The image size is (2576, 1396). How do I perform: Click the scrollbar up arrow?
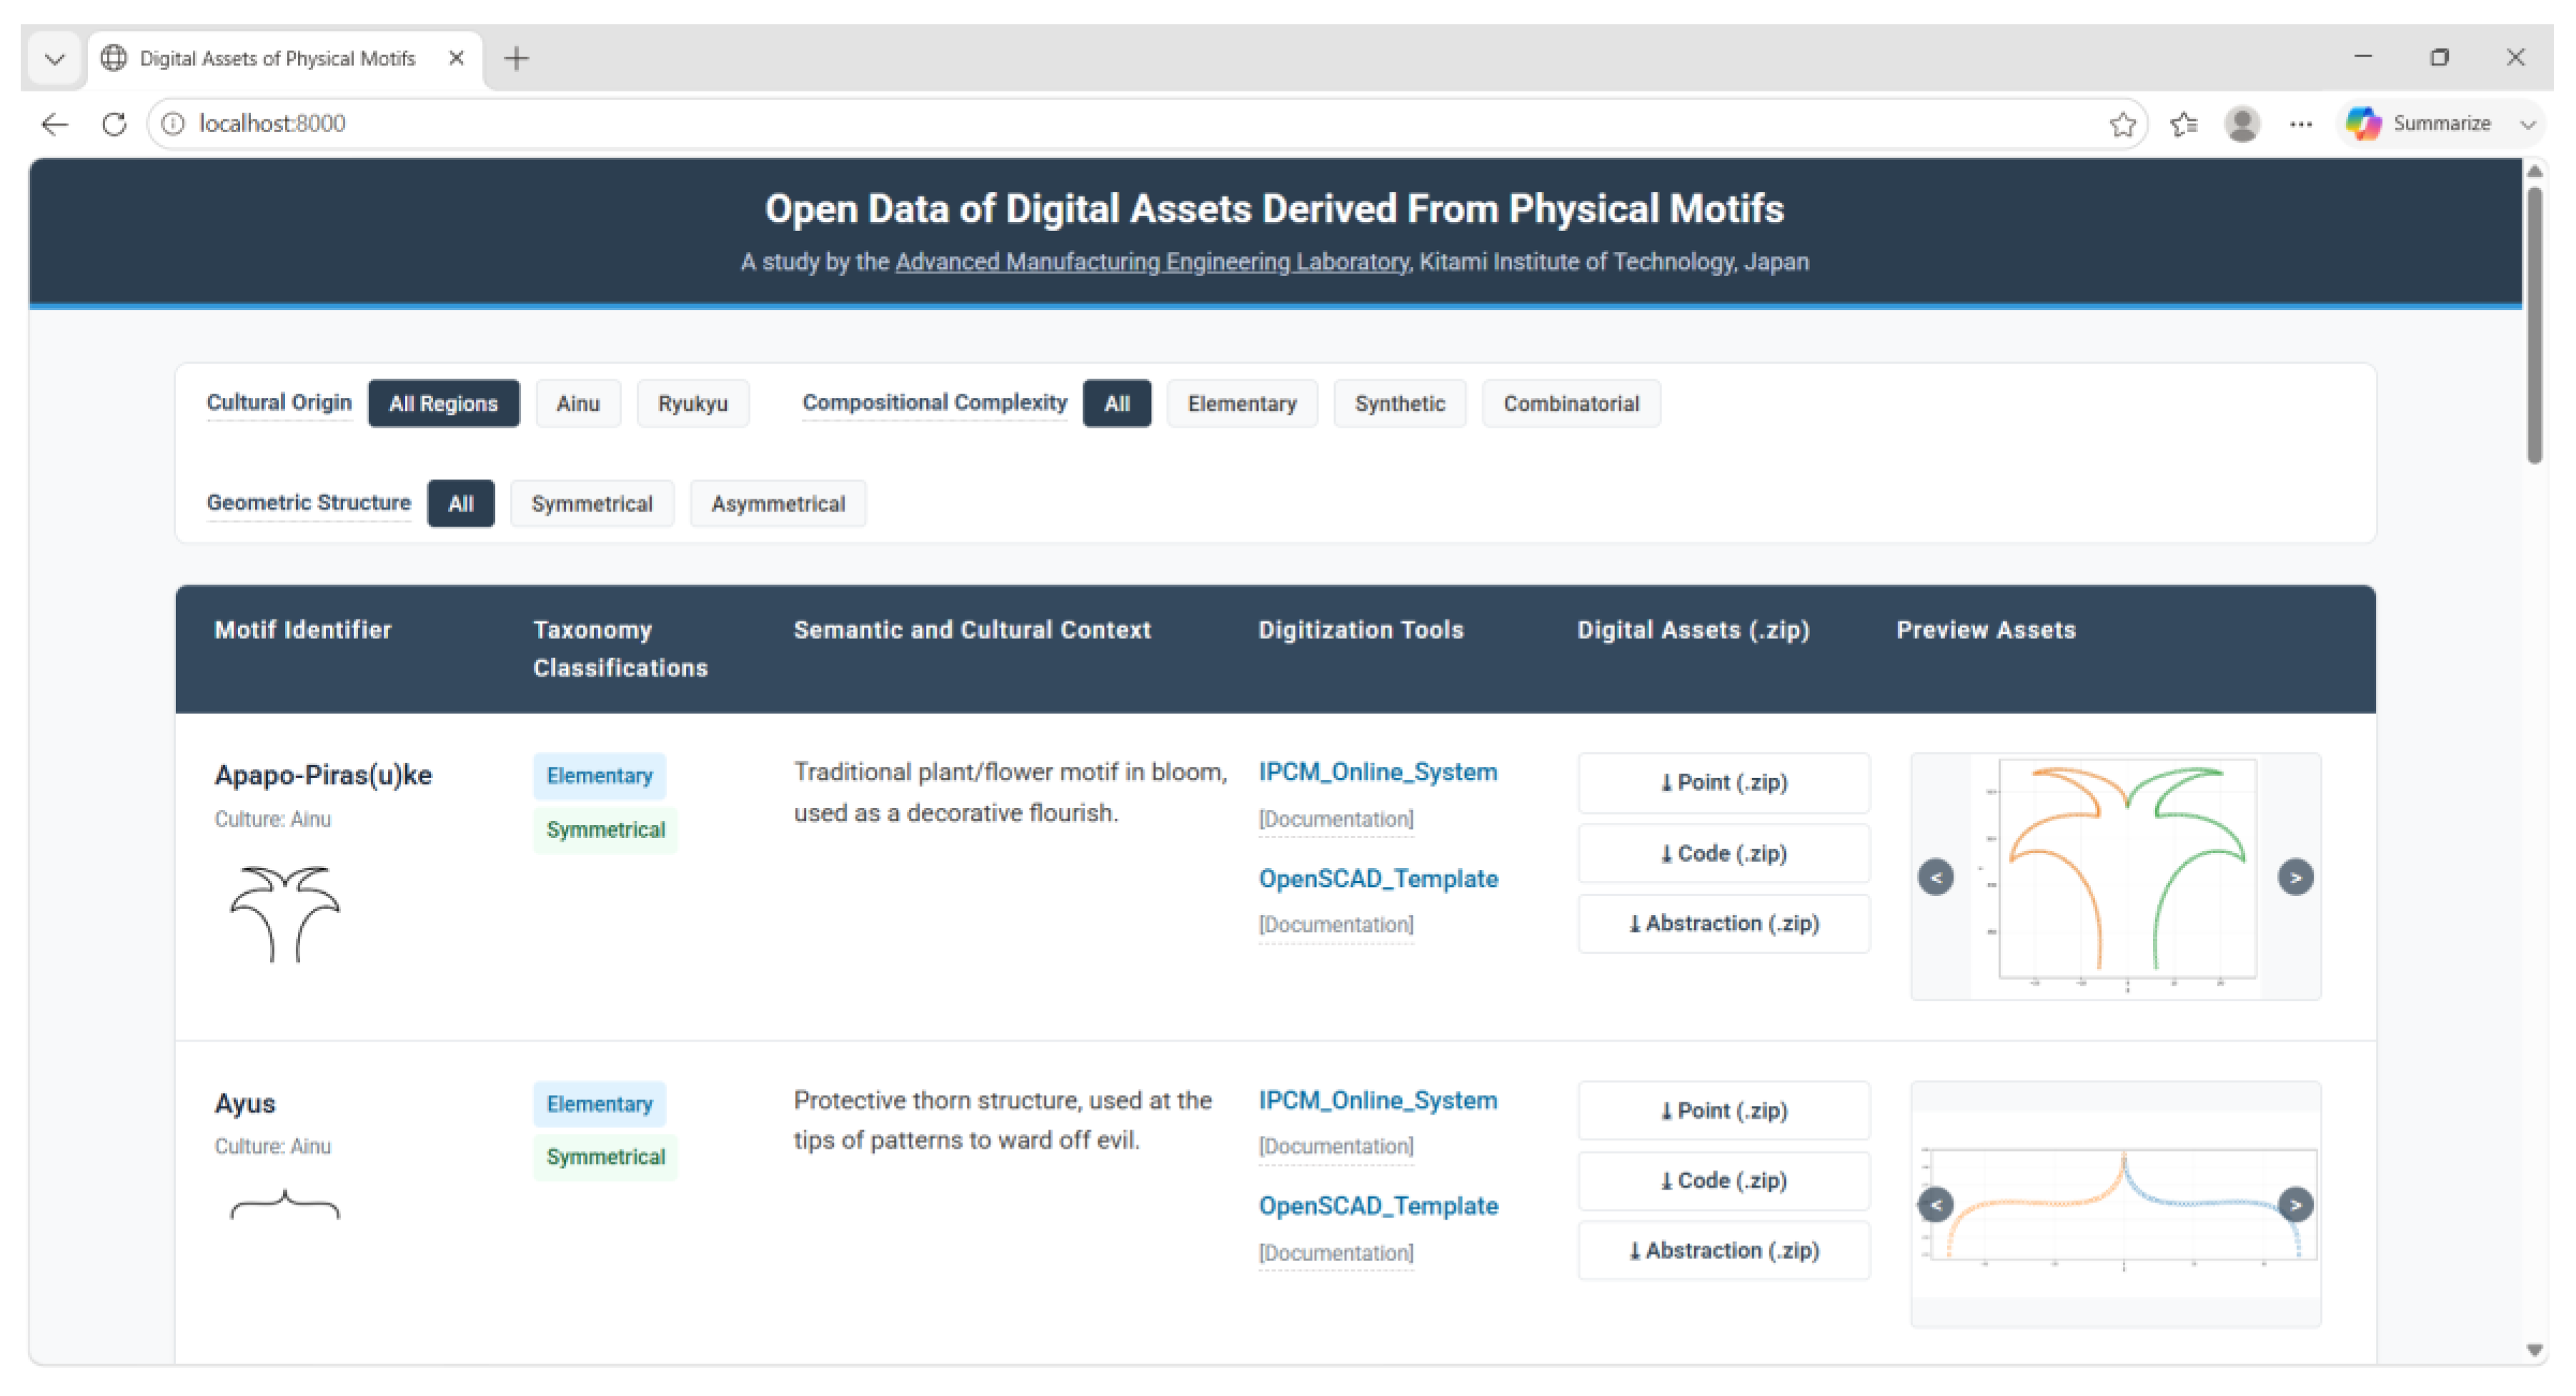coord(2534,172)
